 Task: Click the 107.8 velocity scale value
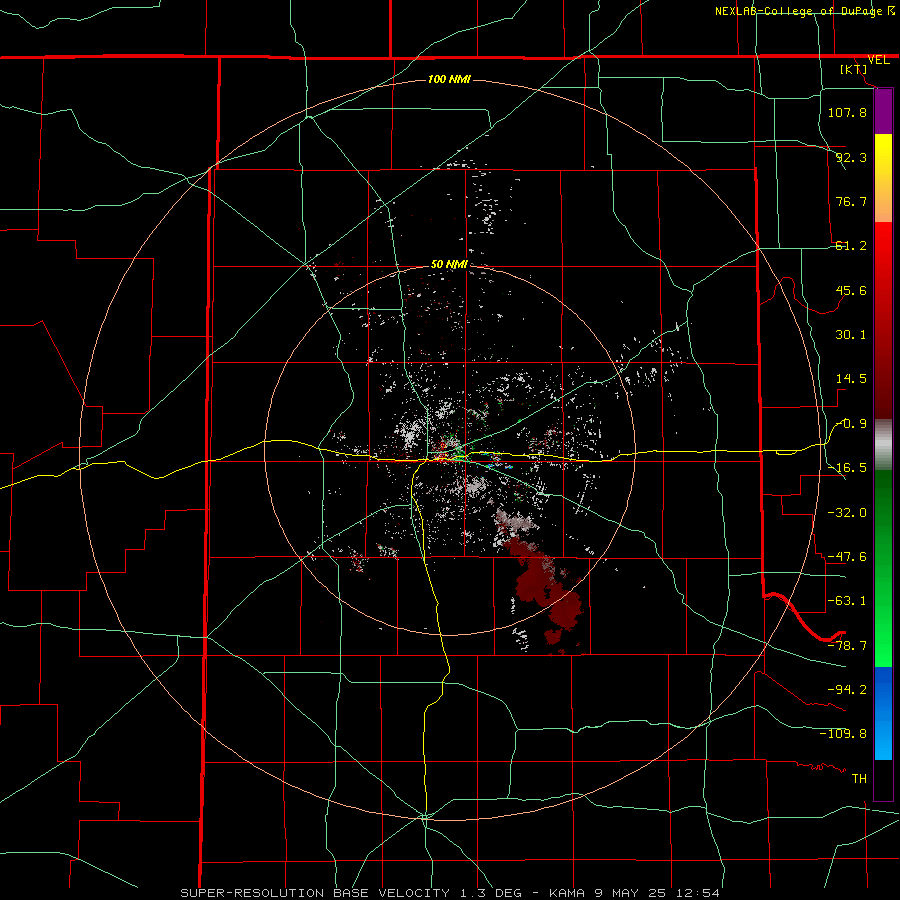(x=847, y=112)
